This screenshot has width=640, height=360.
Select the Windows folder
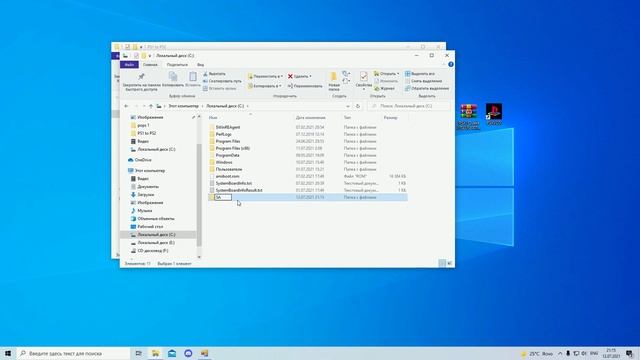[x=224, y=162]
